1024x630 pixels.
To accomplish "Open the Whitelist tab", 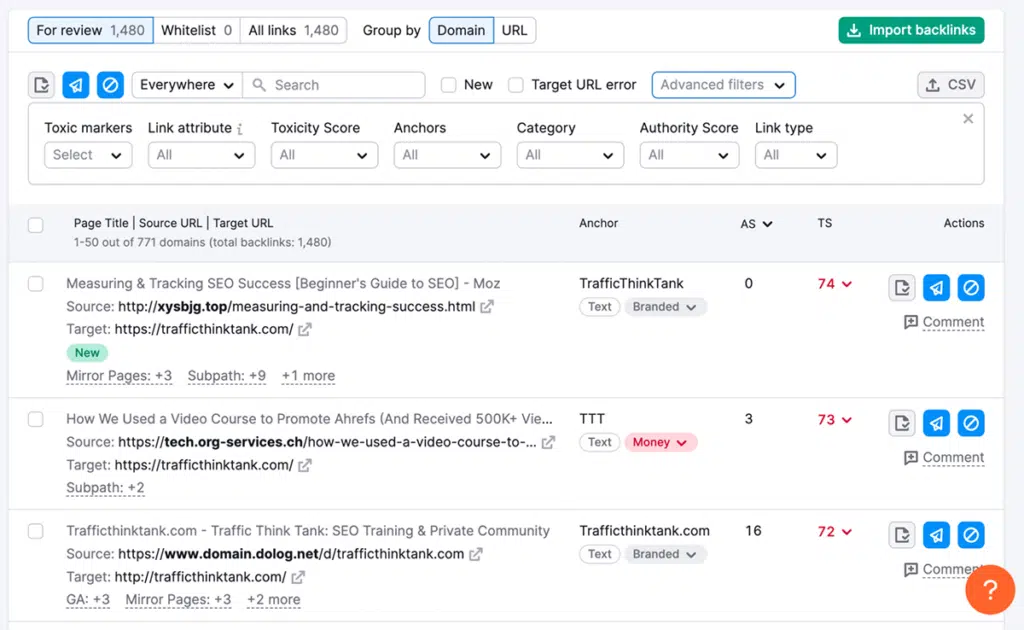I will (x=196, y=30).
